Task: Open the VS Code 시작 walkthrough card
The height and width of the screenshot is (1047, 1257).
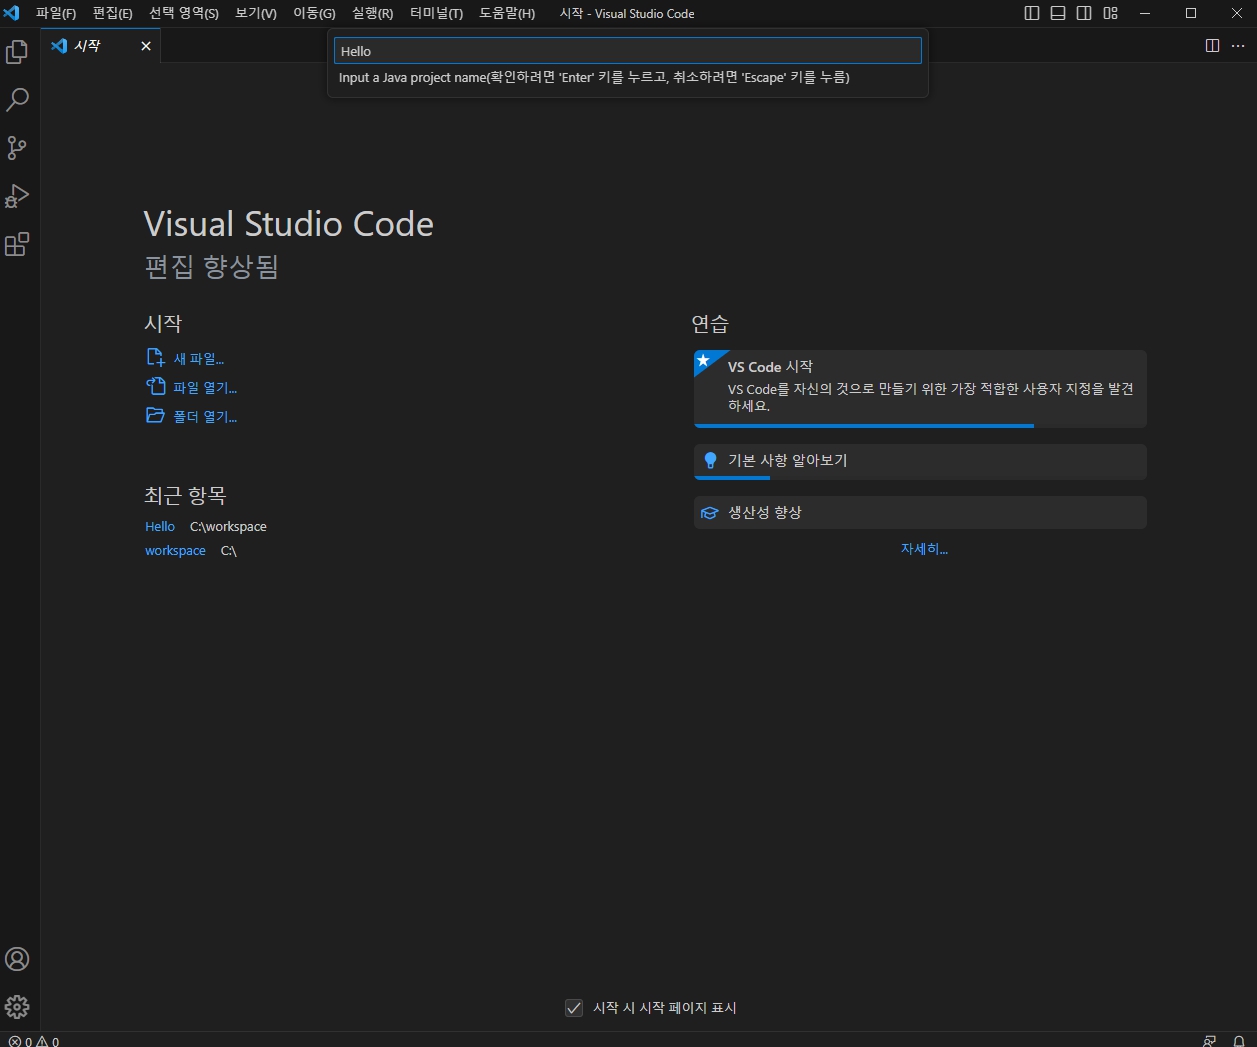Action: (x=920, y=388)
